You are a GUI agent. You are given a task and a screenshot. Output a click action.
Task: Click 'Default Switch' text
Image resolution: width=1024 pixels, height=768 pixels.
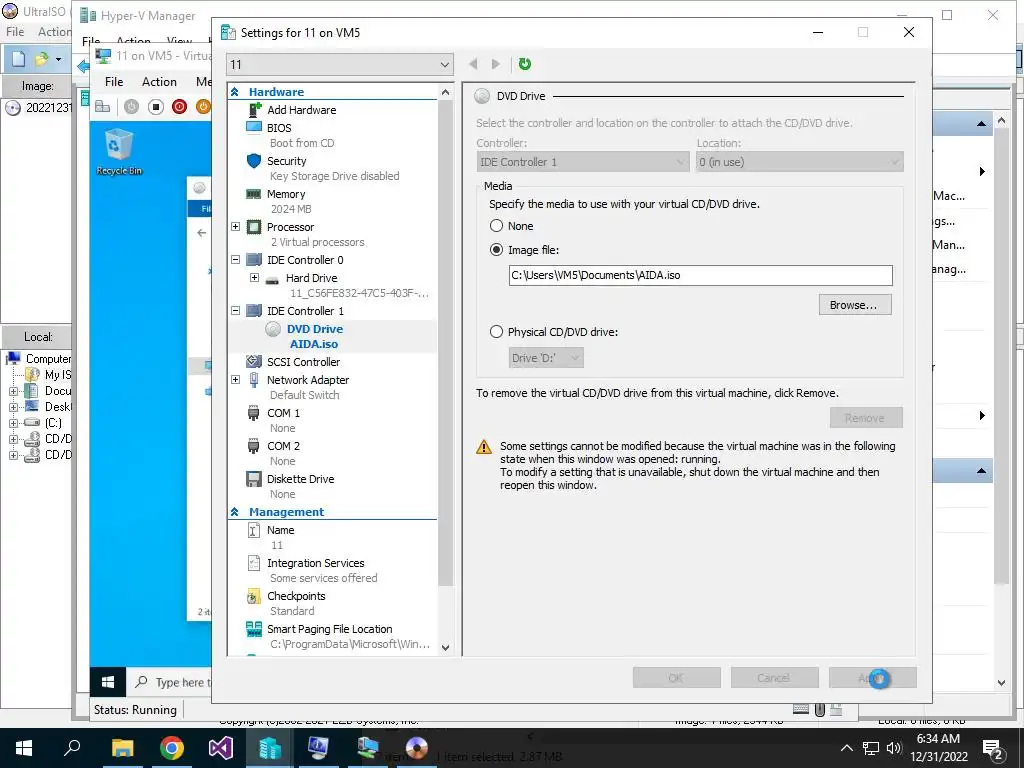304,395
